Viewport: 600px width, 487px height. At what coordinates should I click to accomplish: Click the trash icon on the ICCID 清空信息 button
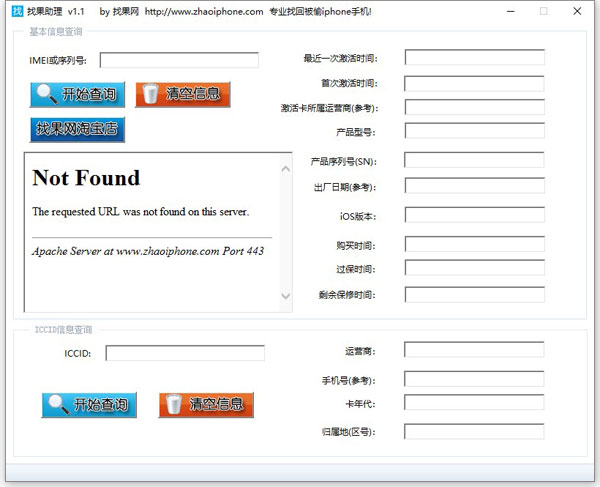click(174, 404)
